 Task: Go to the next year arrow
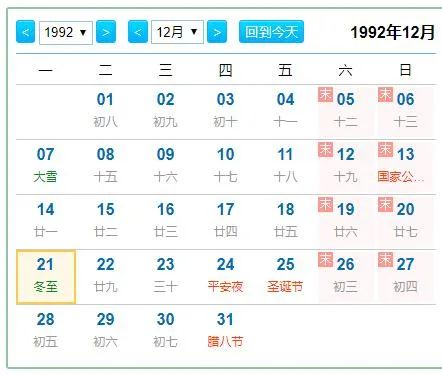(106, 32)
